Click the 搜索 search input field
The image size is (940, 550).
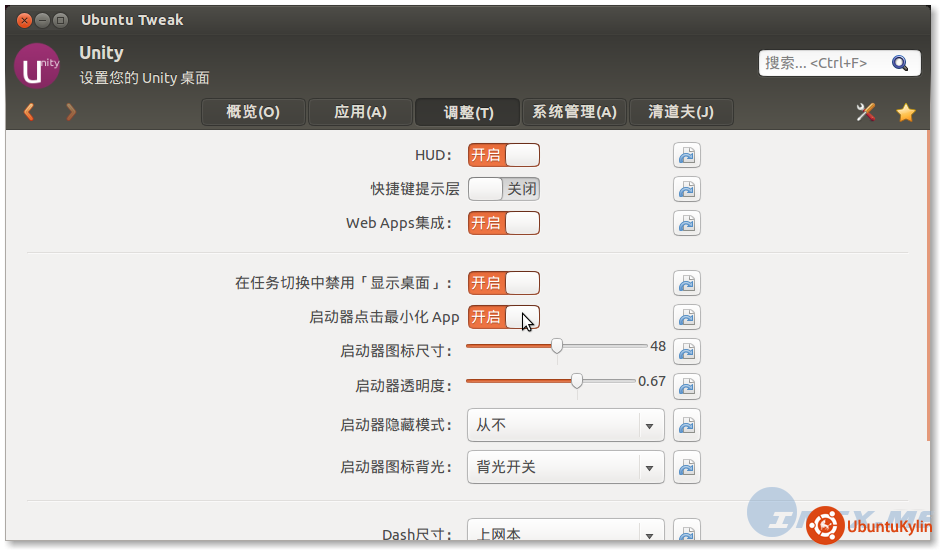[820, 63]
